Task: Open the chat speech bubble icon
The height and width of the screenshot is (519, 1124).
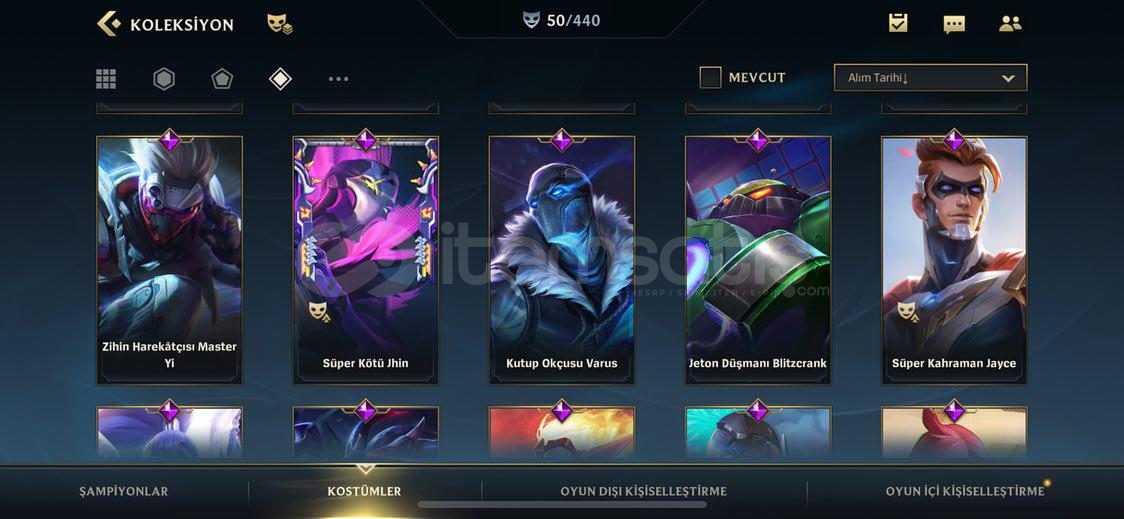Action: 954,24
